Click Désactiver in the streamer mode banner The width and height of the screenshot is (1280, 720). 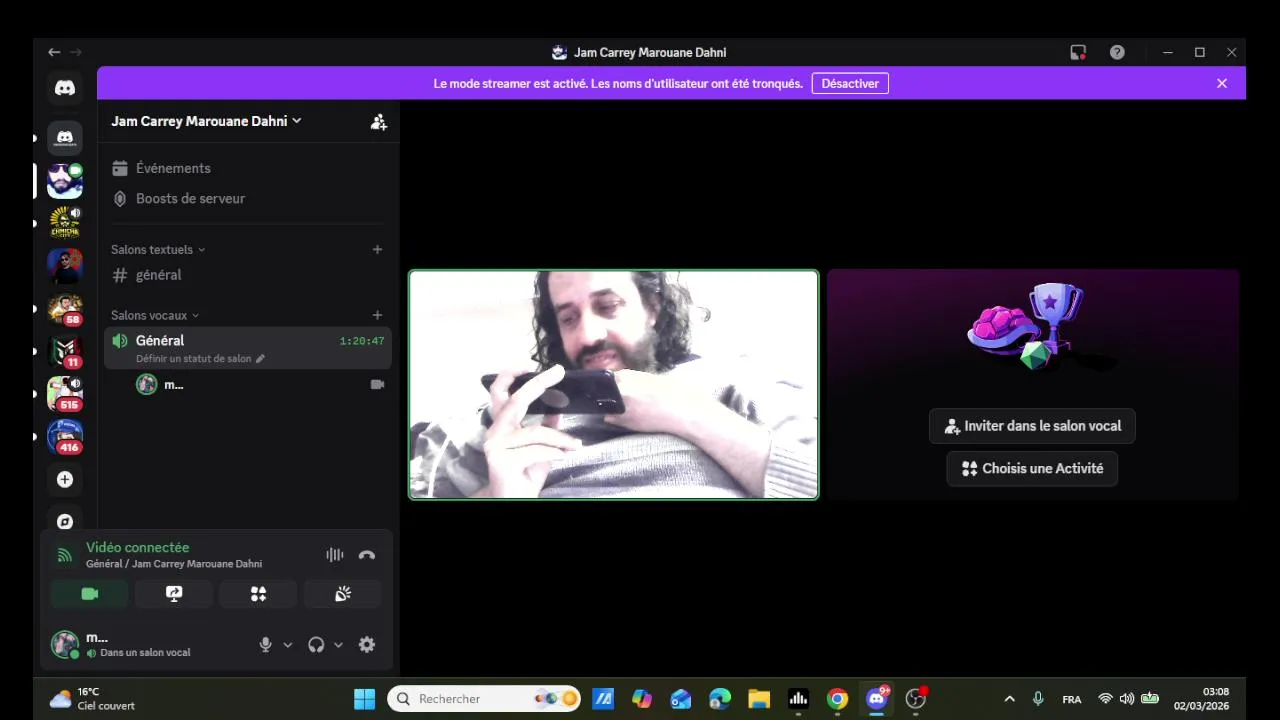[850, 84]
